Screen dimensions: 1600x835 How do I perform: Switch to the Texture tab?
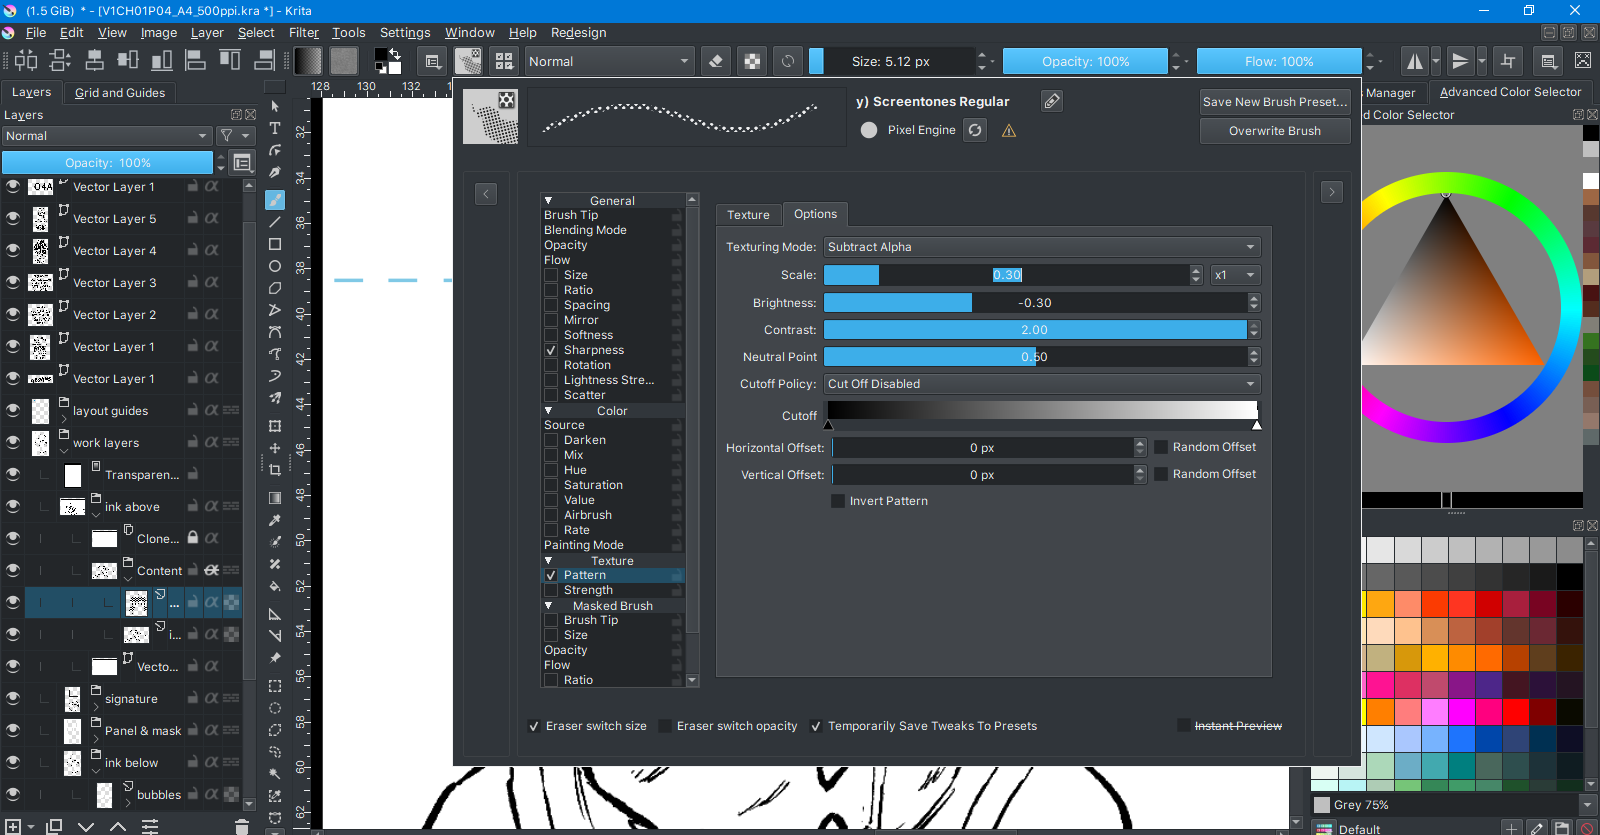[748, 214]
